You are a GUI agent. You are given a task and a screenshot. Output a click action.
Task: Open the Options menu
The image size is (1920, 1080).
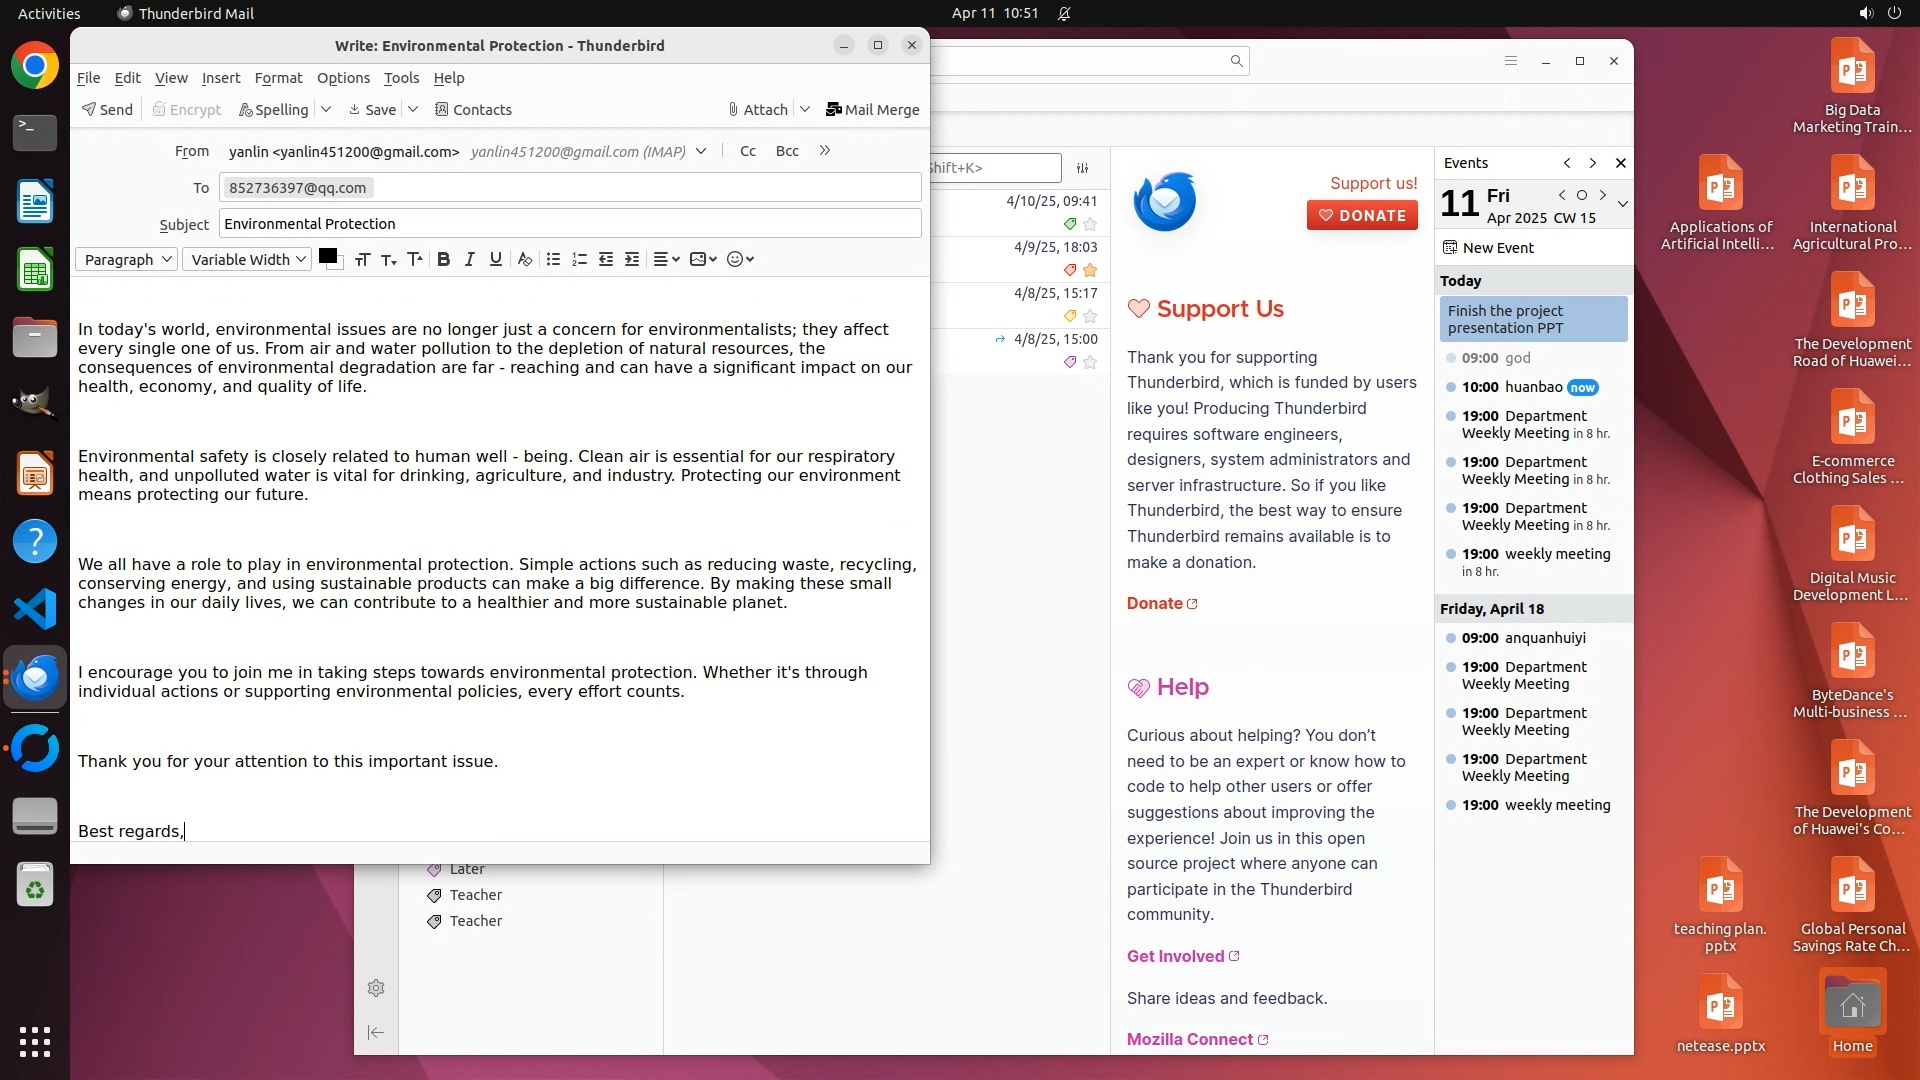(x=343, y=78)
